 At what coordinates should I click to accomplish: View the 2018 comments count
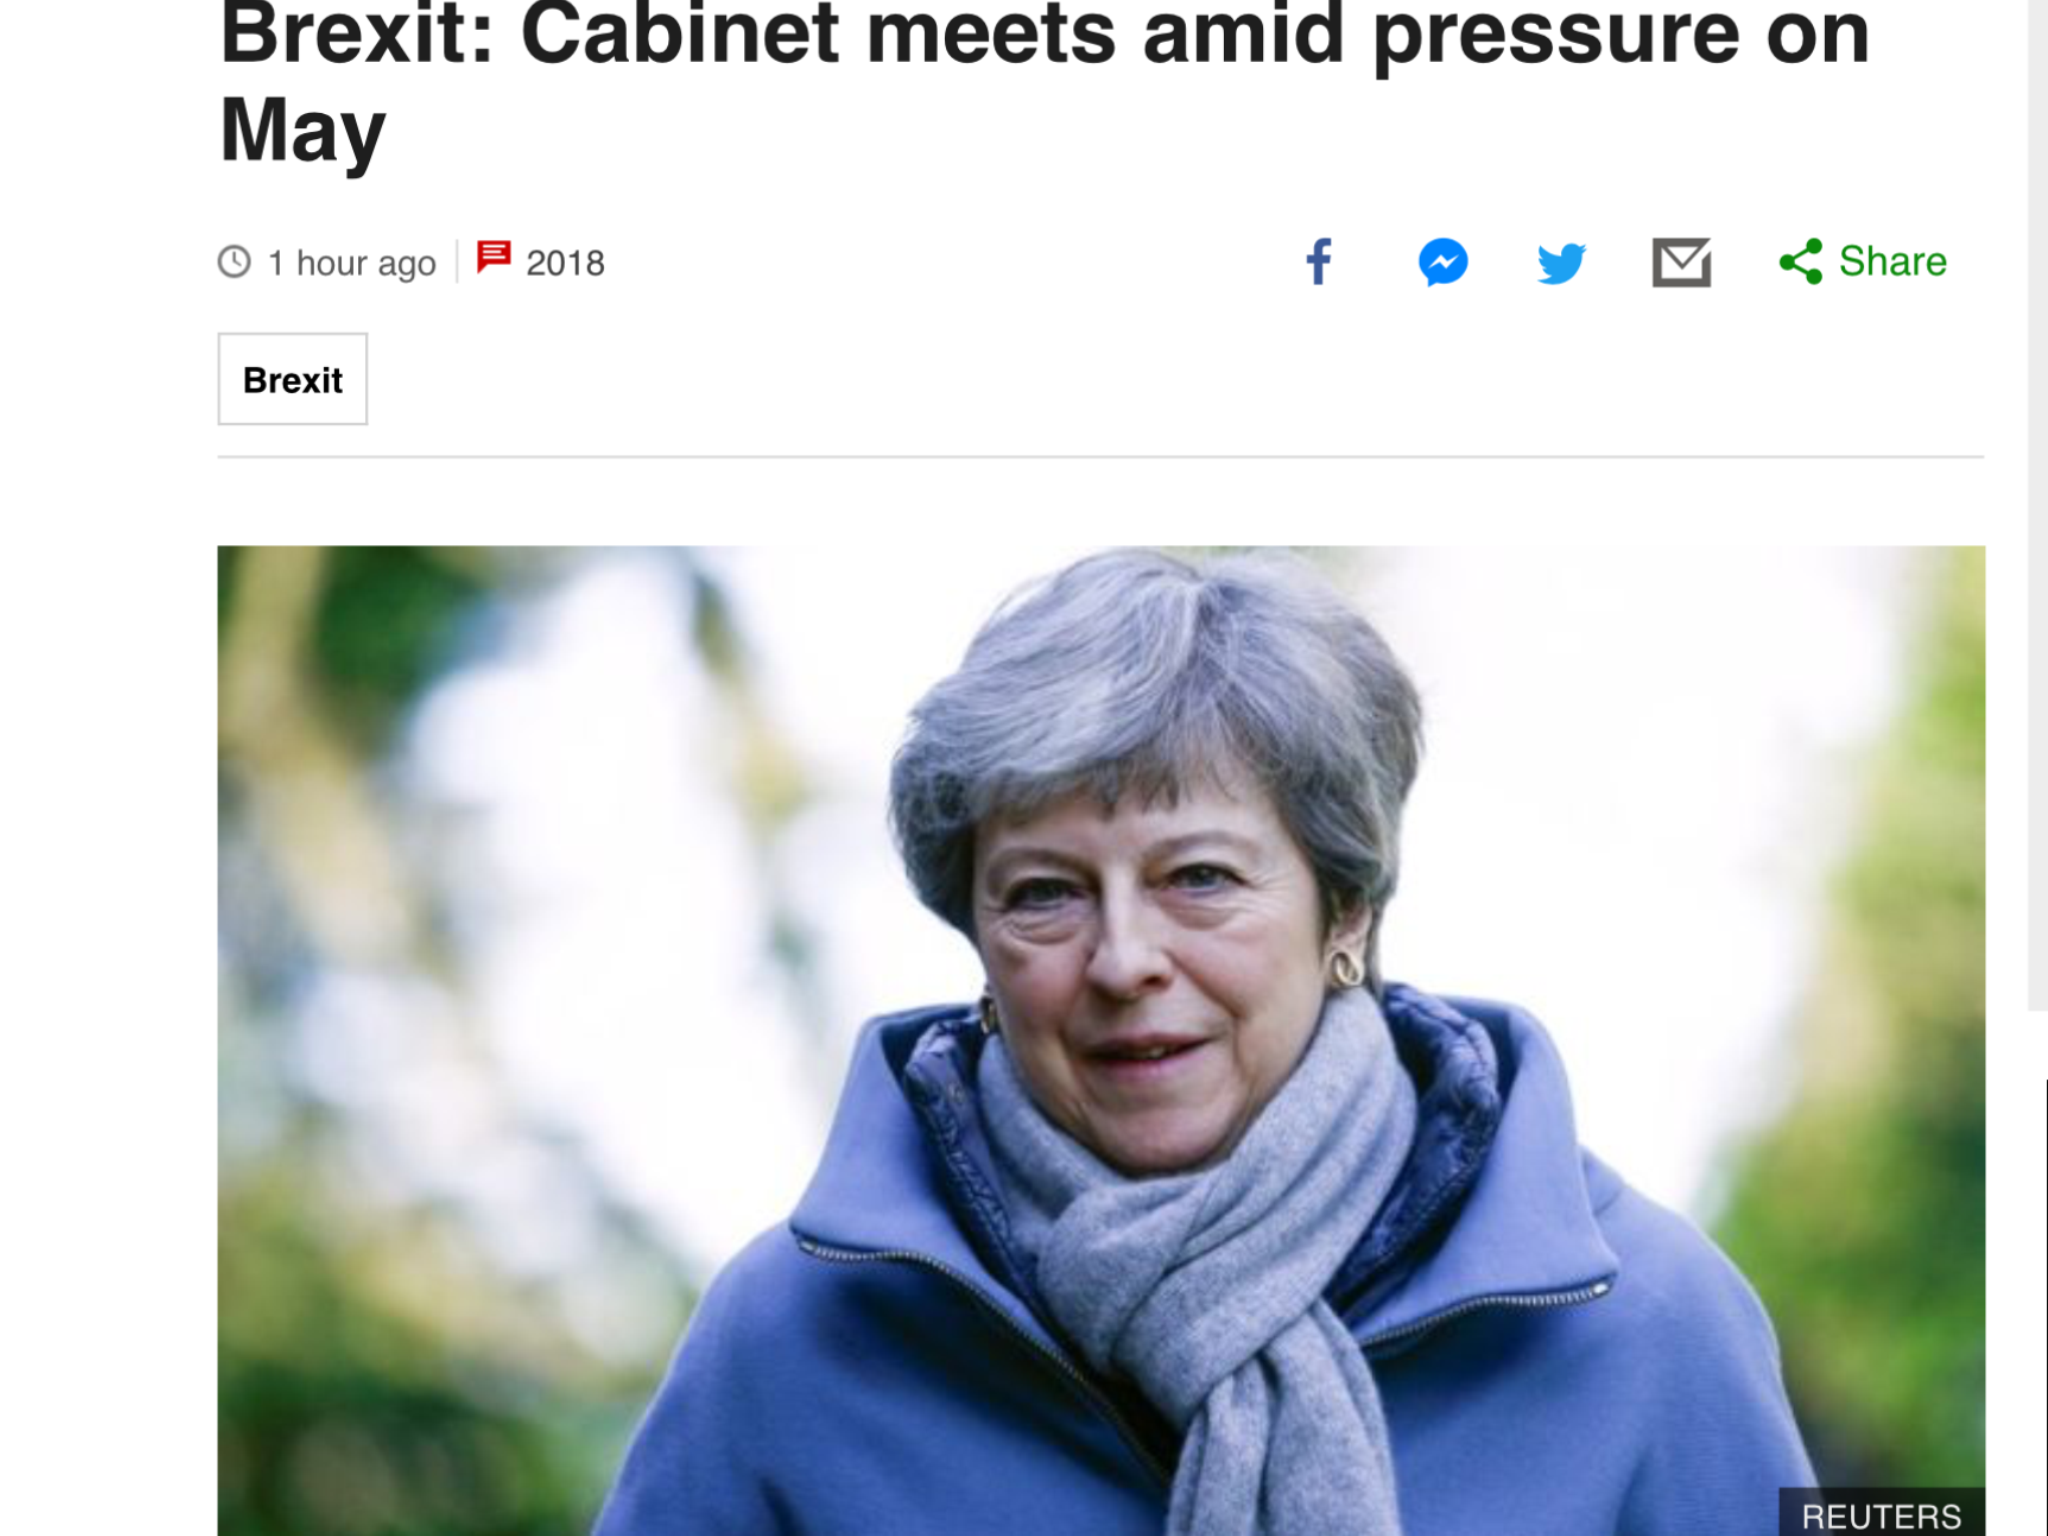point(565,263)
